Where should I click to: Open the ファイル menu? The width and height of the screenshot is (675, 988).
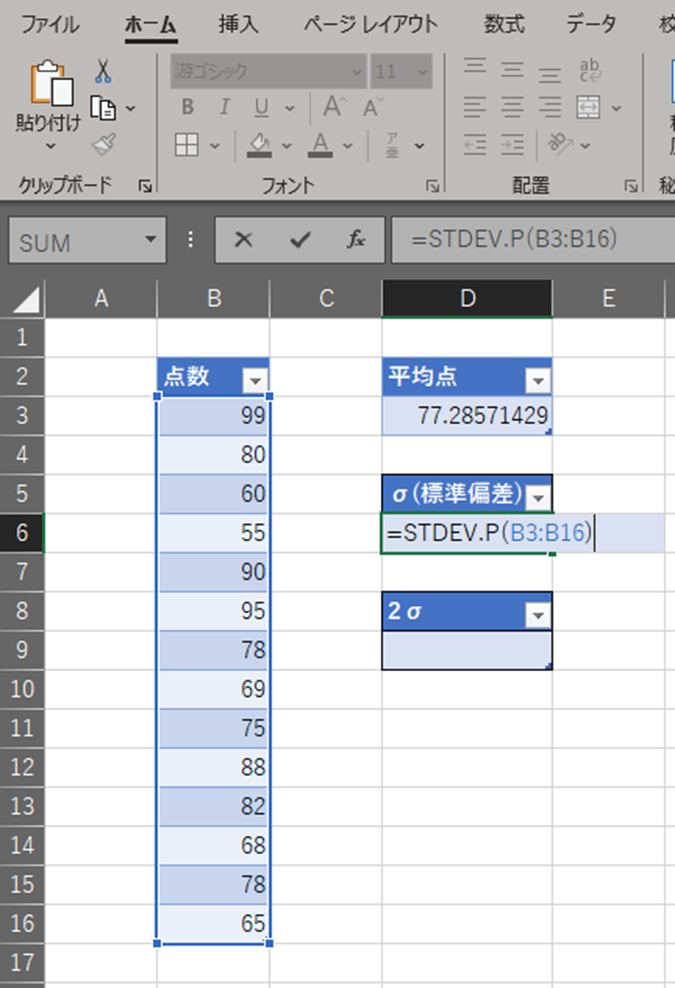(51, 24)
